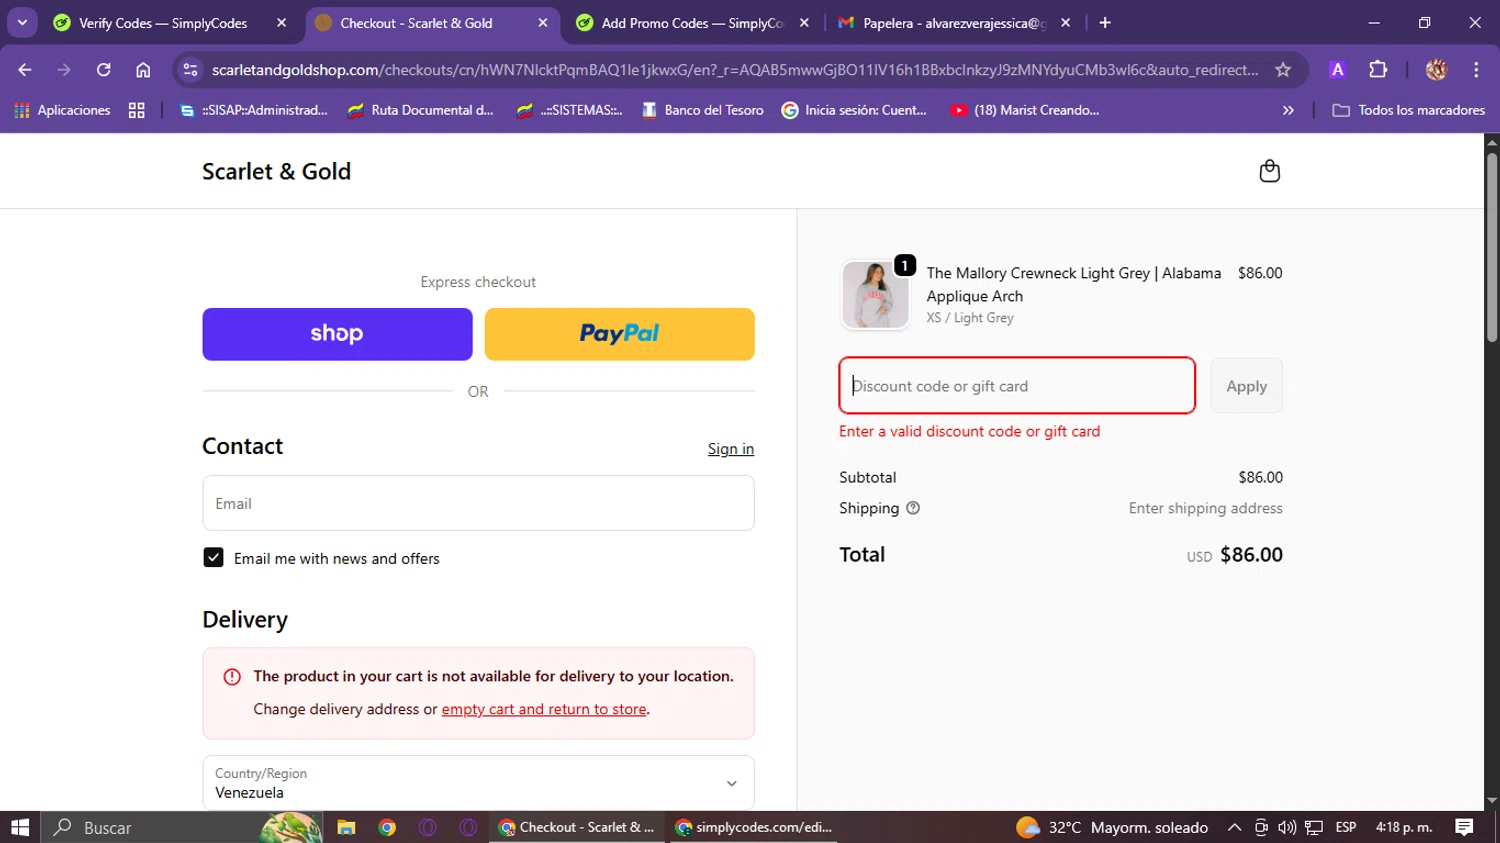
Task: Open Chrome icon pinned in the taskbar
Action: pyautogui.click(x=387, y=827)
